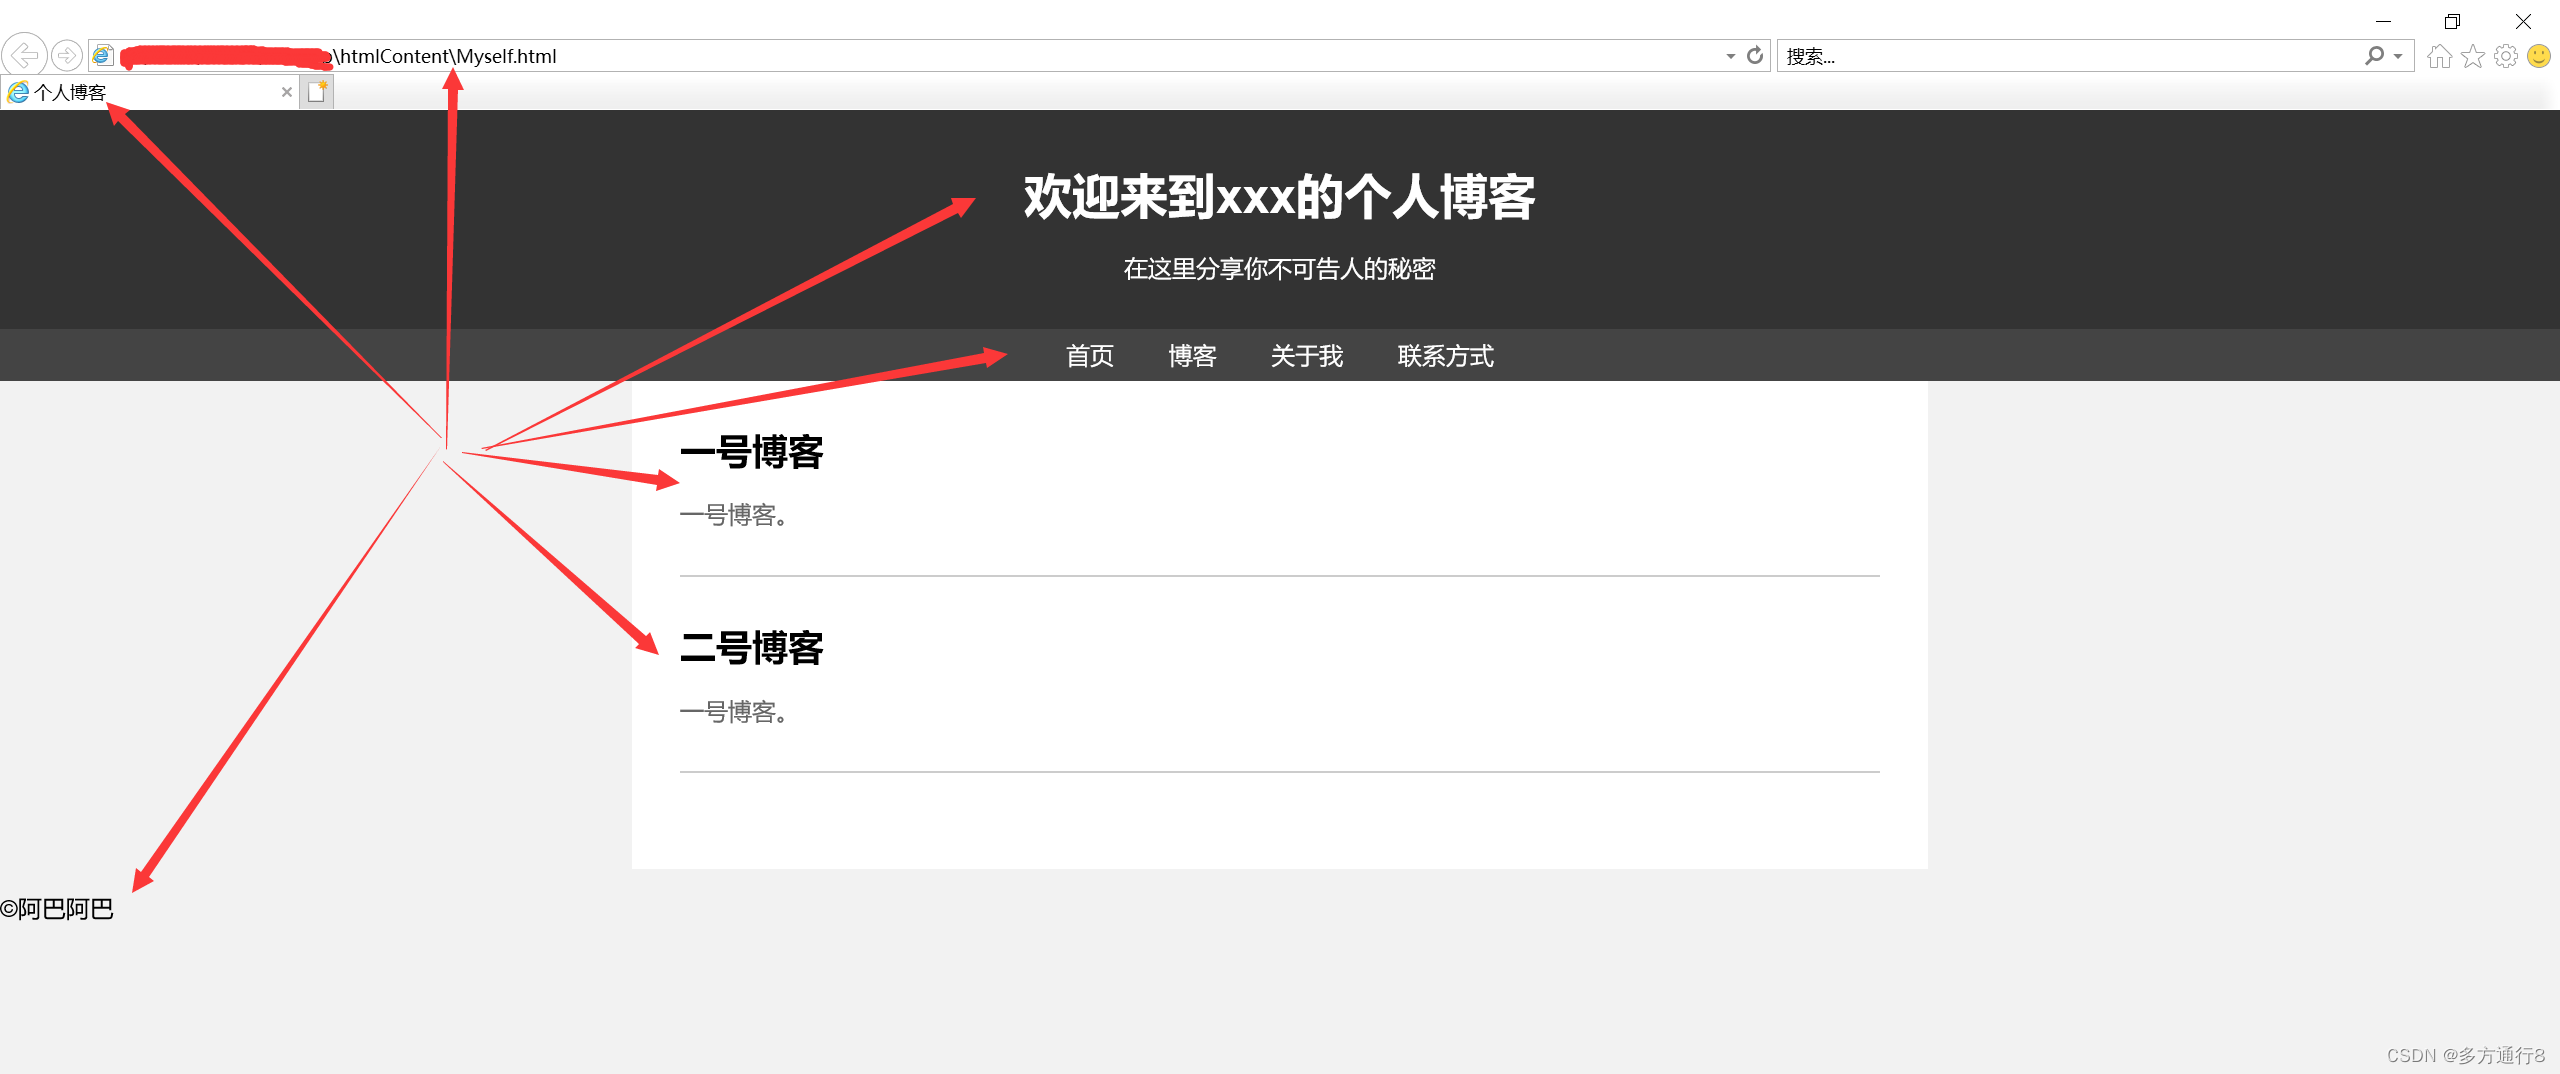Screen dimensions: 2560x1074
Task: Minimize the browser window
Action: [2383, 21]
